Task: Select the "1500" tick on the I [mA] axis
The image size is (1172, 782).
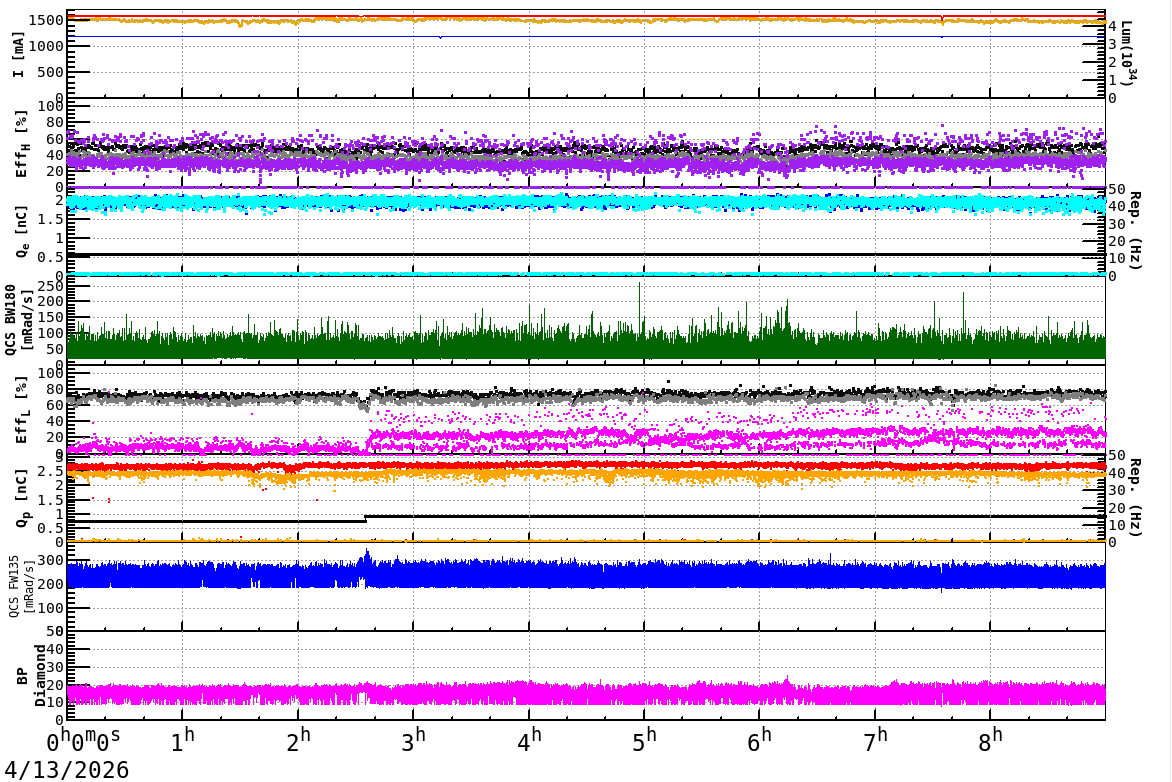Action: (46, 20)
